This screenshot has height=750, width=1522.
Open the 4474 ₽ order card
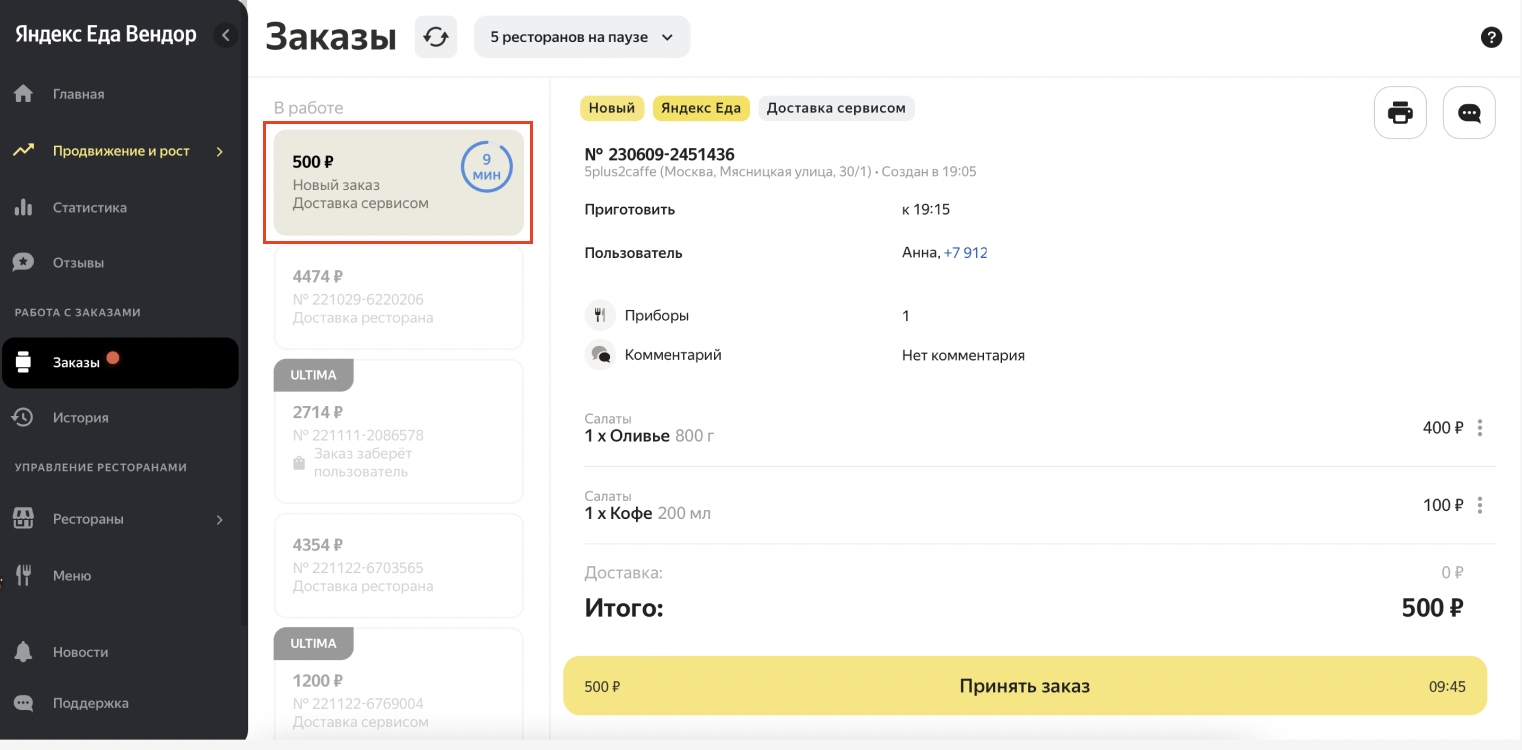pos(398,297)
